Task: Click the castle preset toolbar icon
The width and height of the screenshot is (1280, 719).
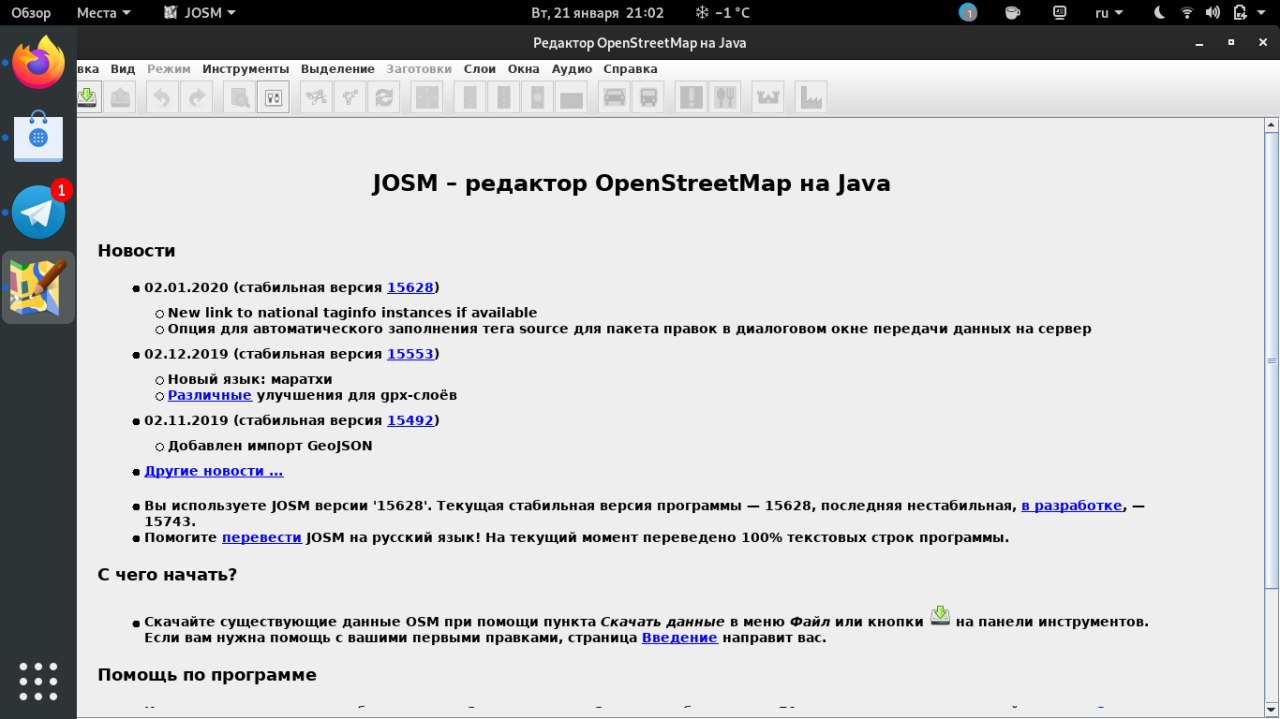Action: click(x=768, y=97)
